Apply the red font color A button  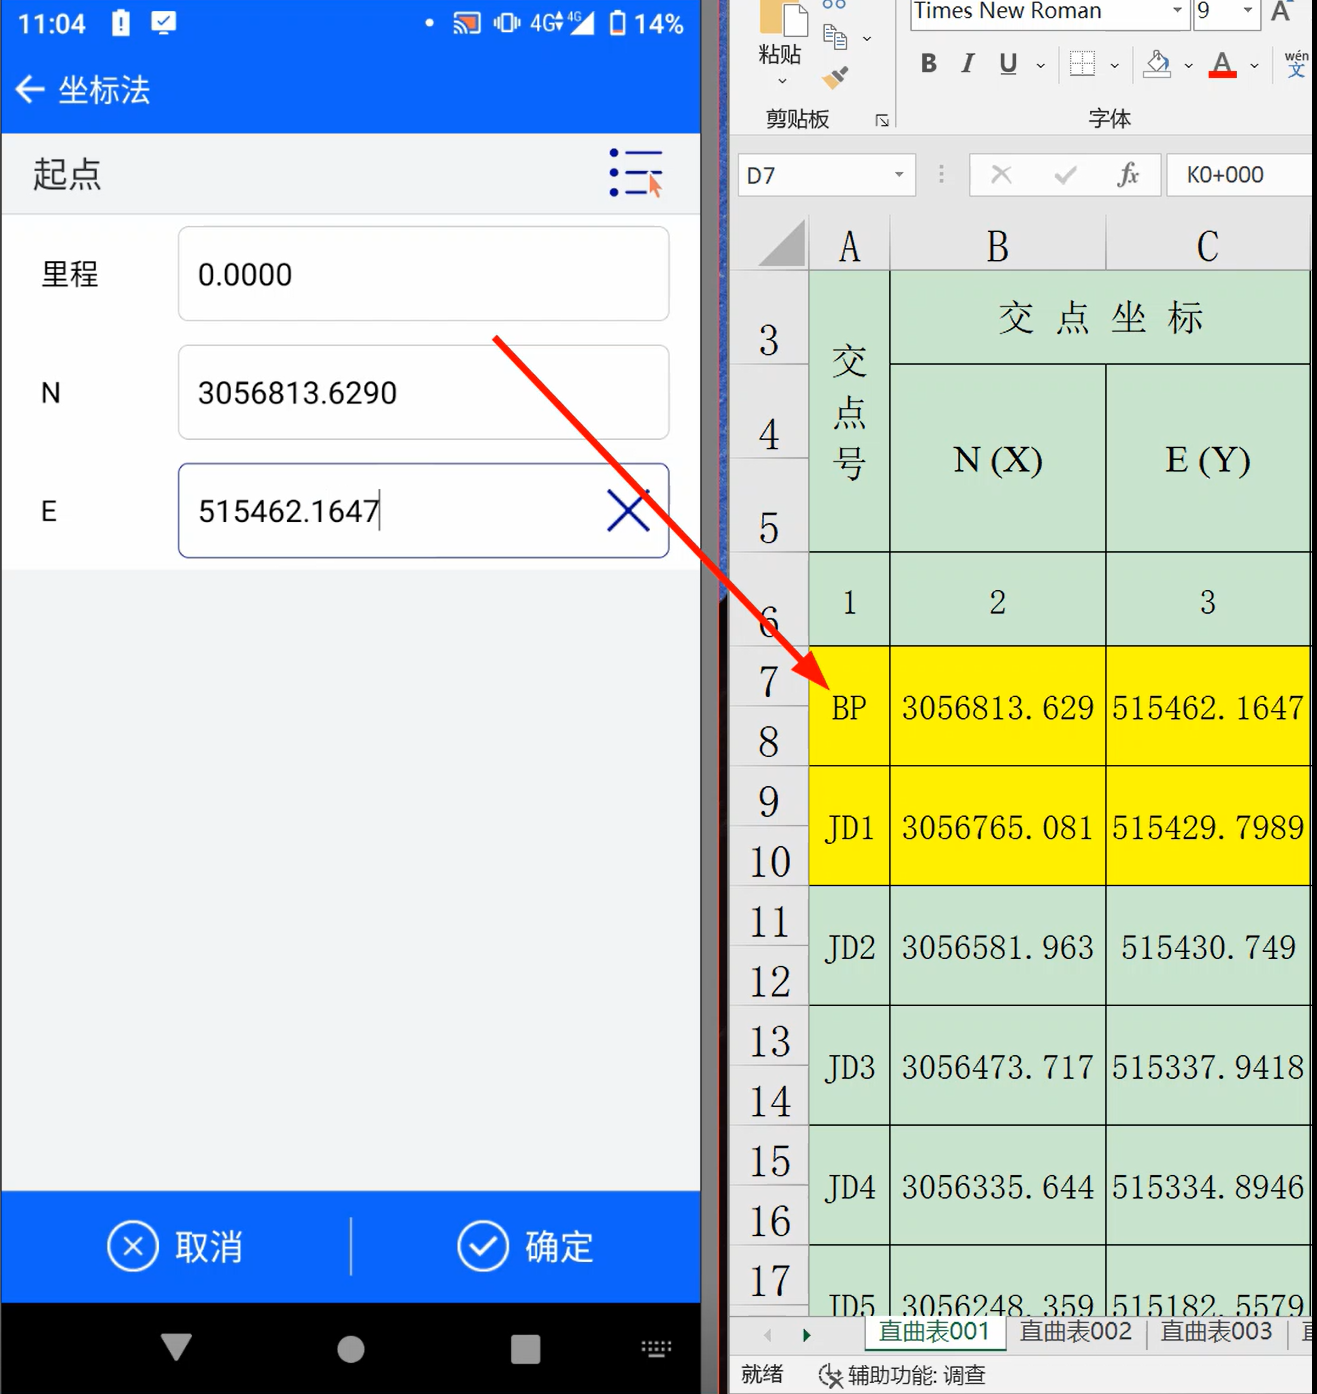coord(1222,64)
